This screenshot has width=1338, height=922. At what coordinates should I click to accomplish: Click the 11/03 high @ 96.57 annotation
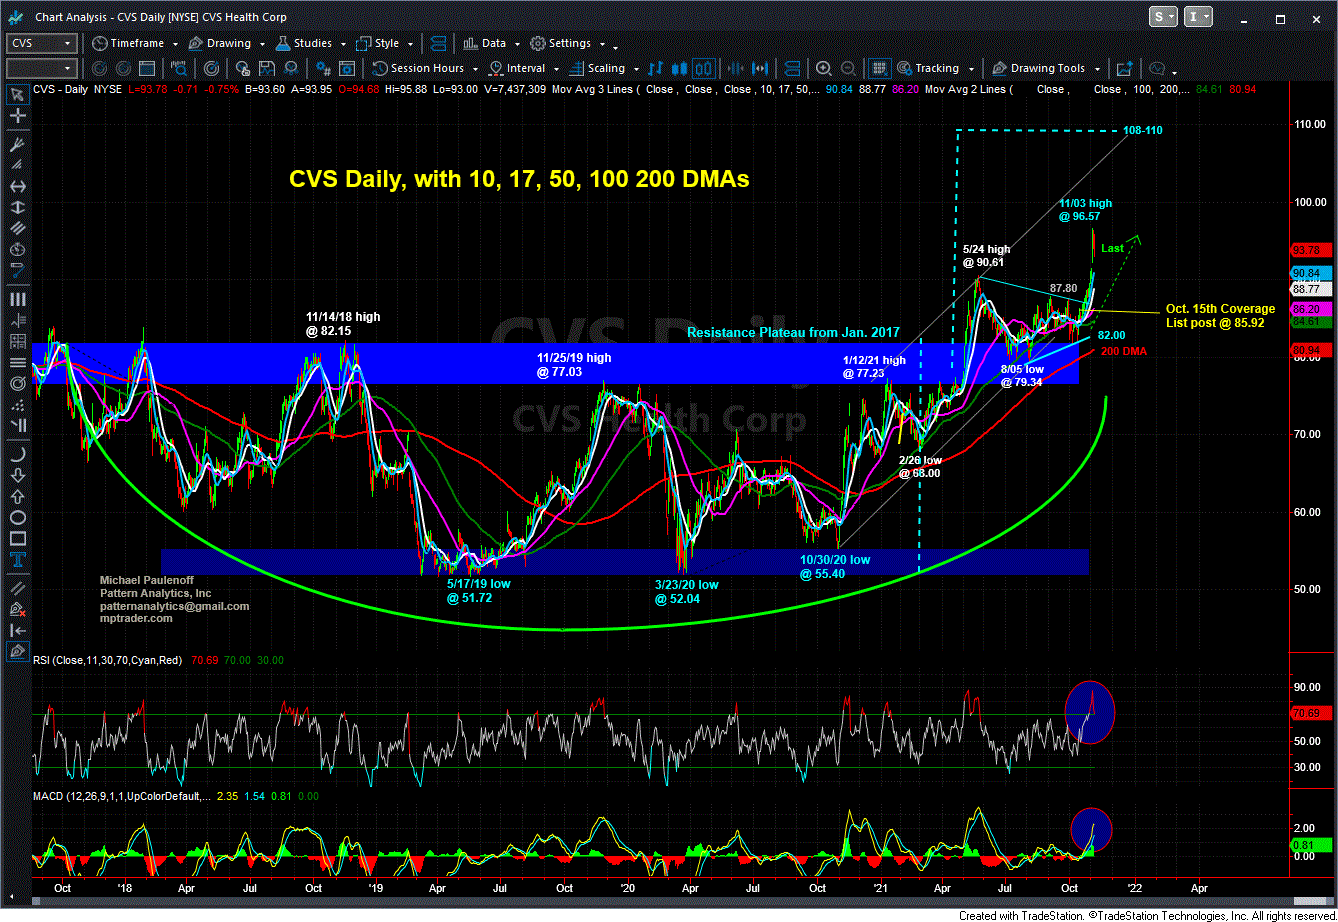[1085, 210]
